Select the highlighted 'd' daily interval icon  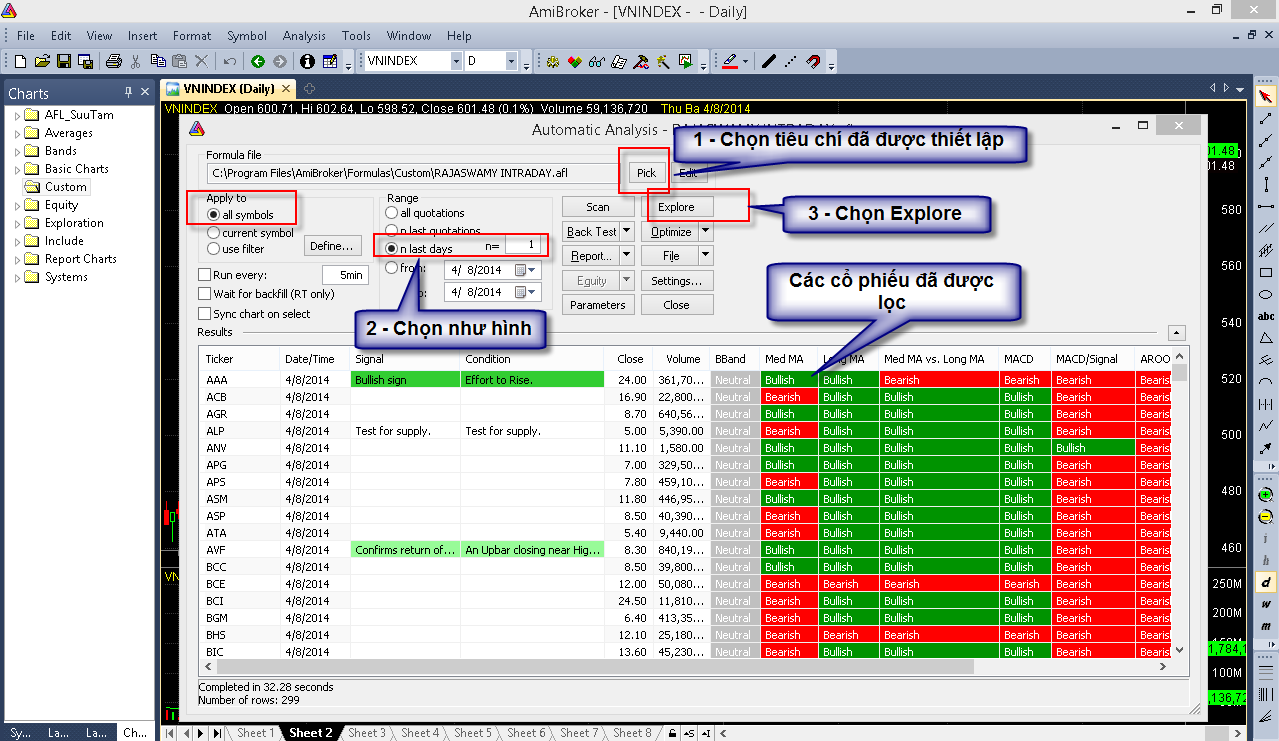(x=1266, y=582)
